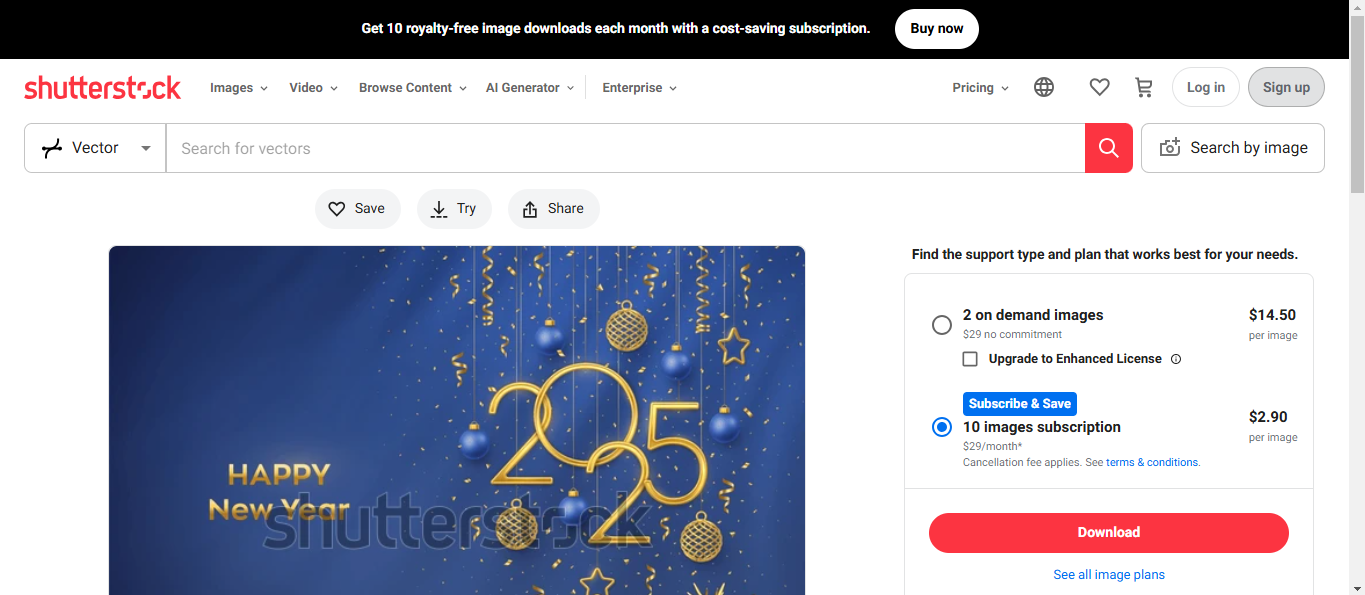Open the See all image plans link

pyautogui.click(x=1108, y=575)
